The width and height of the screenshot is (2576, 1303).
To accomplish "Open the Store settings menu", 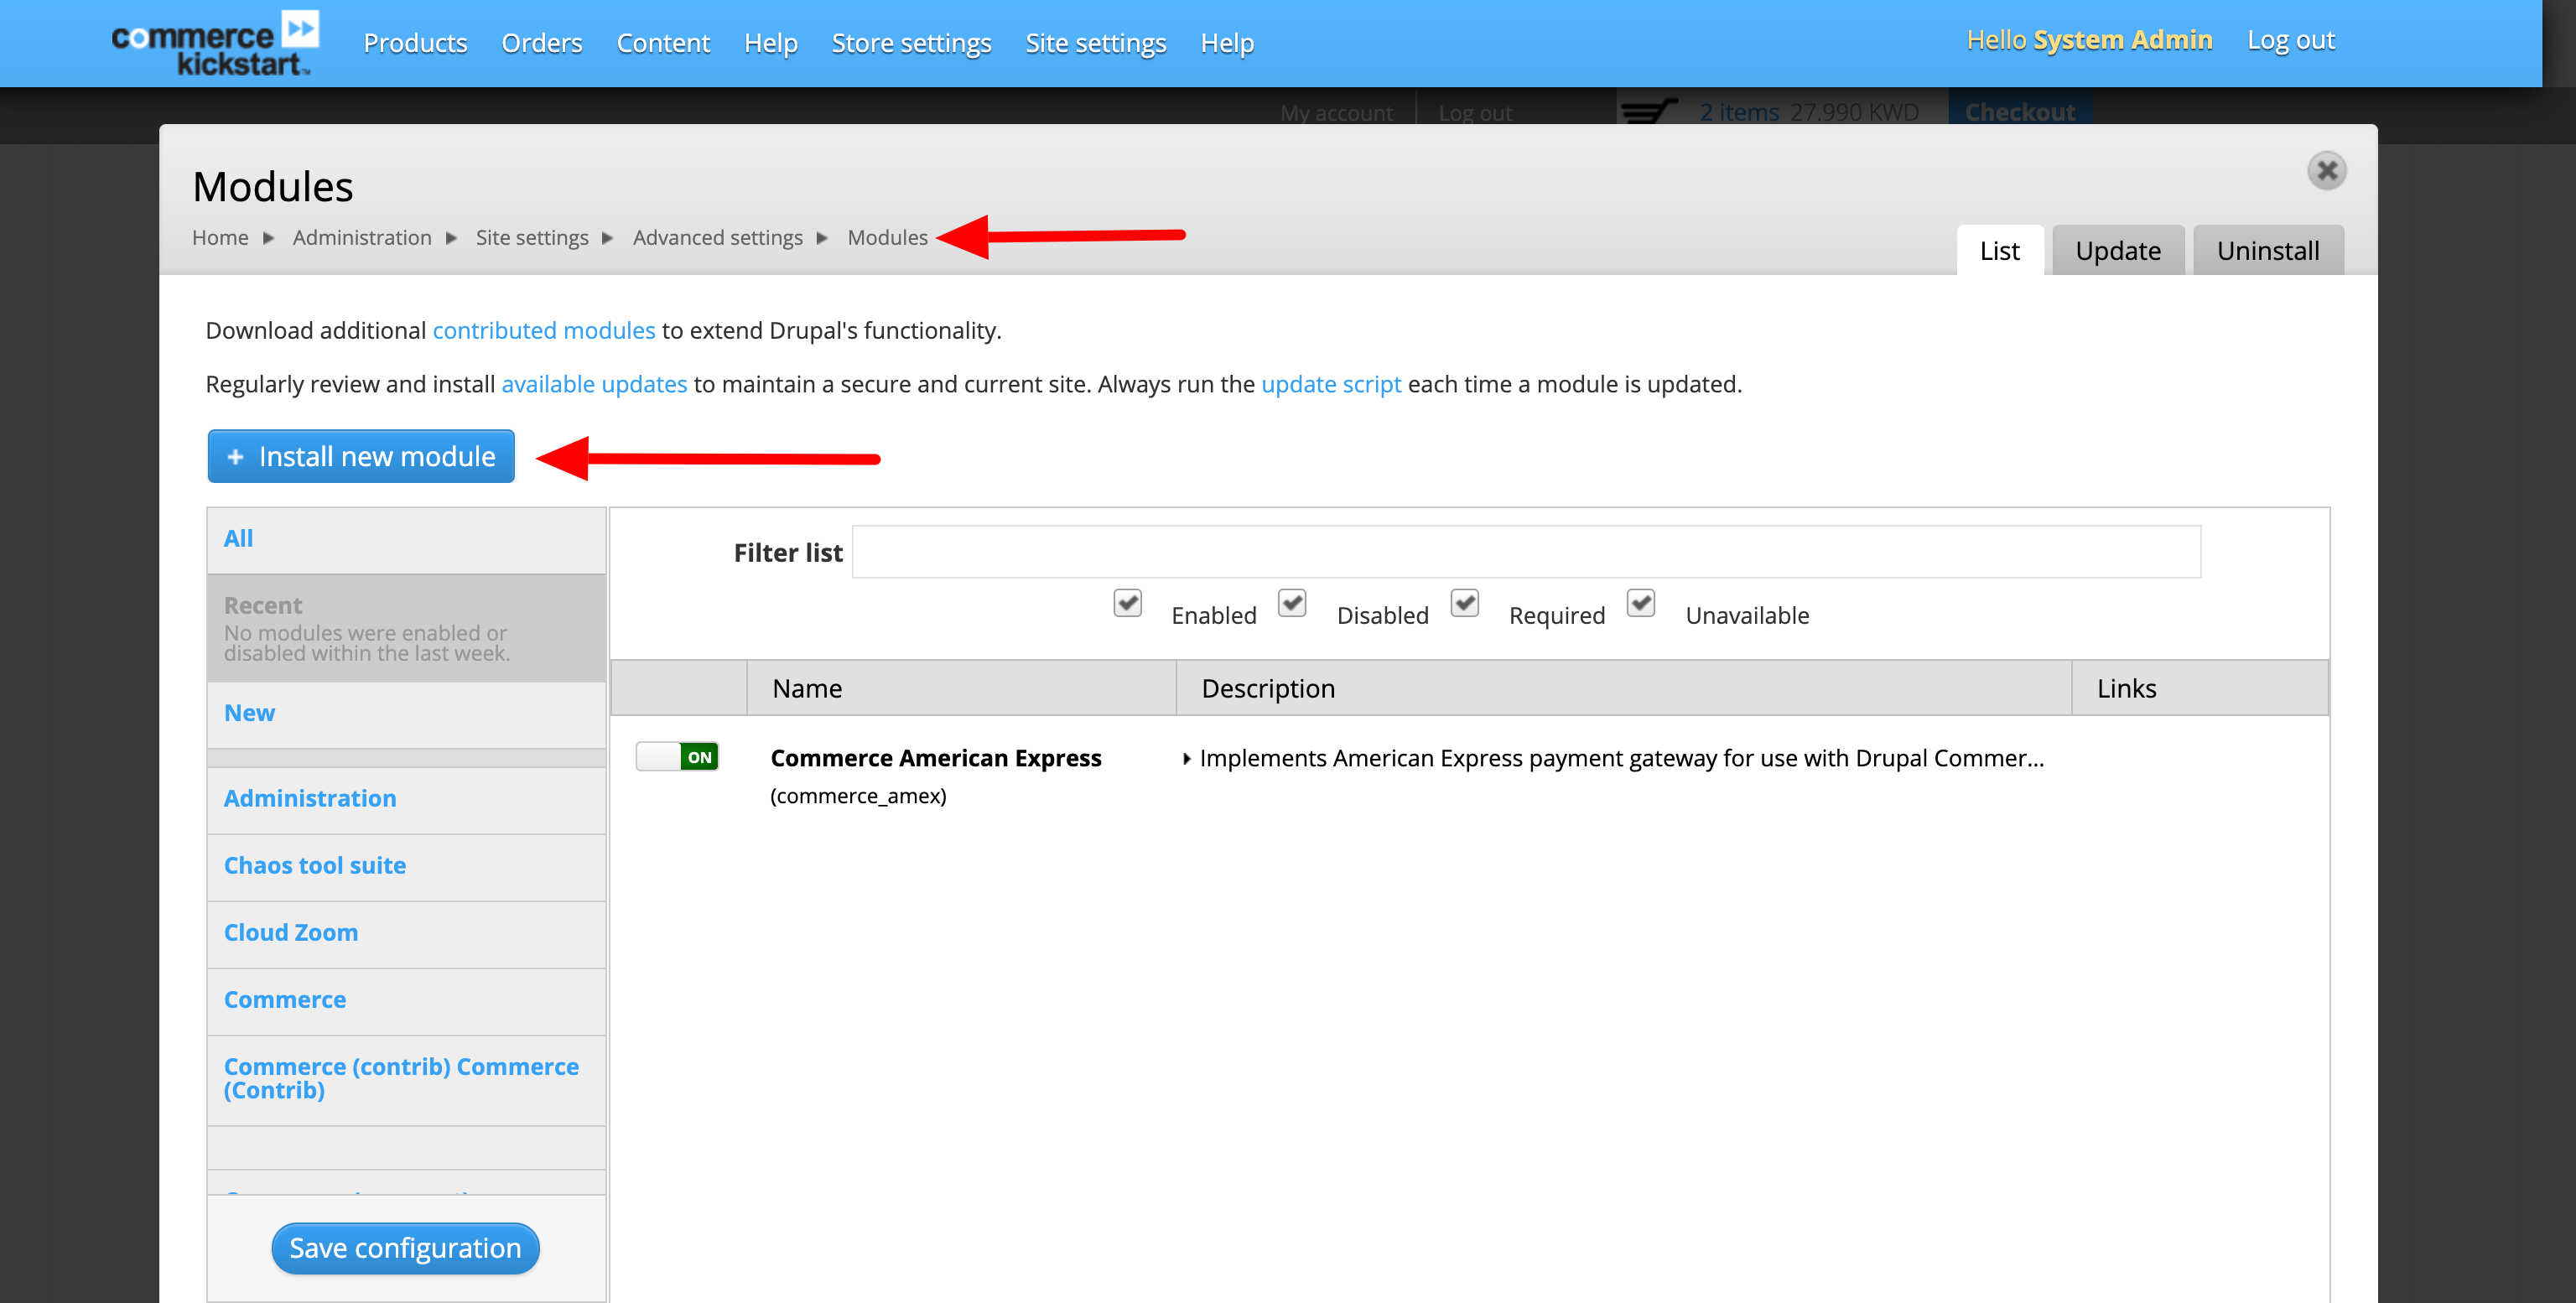I will pyautogui.click(x=910, y=43).
